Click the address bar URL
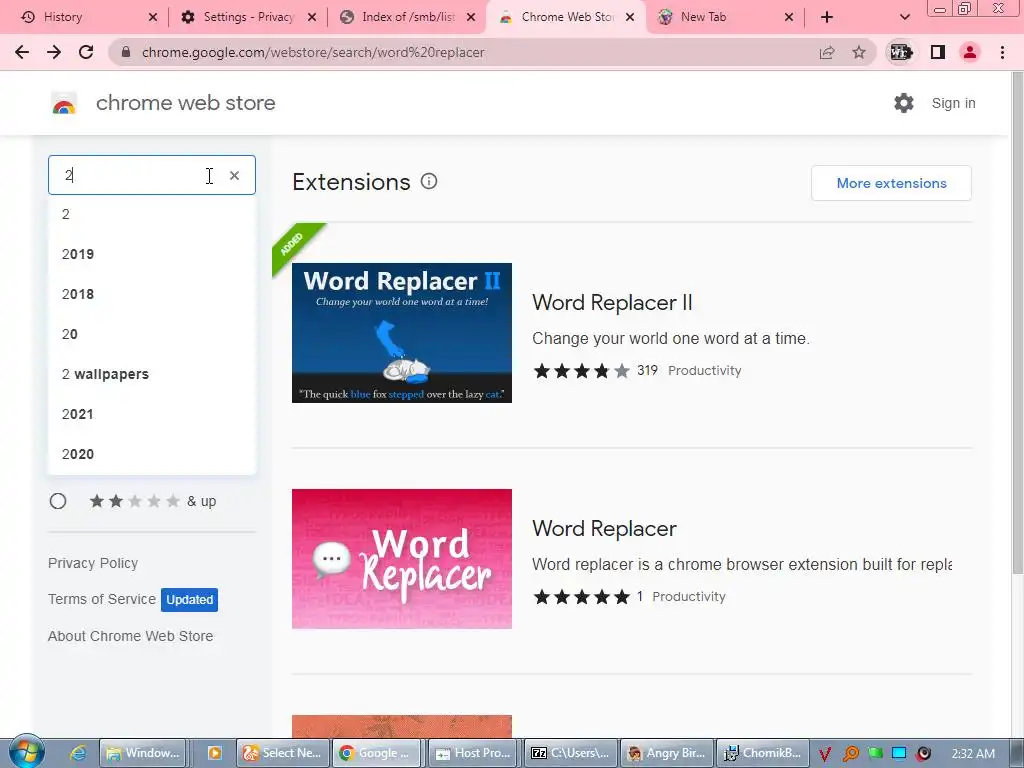Screen dimensions: 1024x768 [x=313, y=52]
